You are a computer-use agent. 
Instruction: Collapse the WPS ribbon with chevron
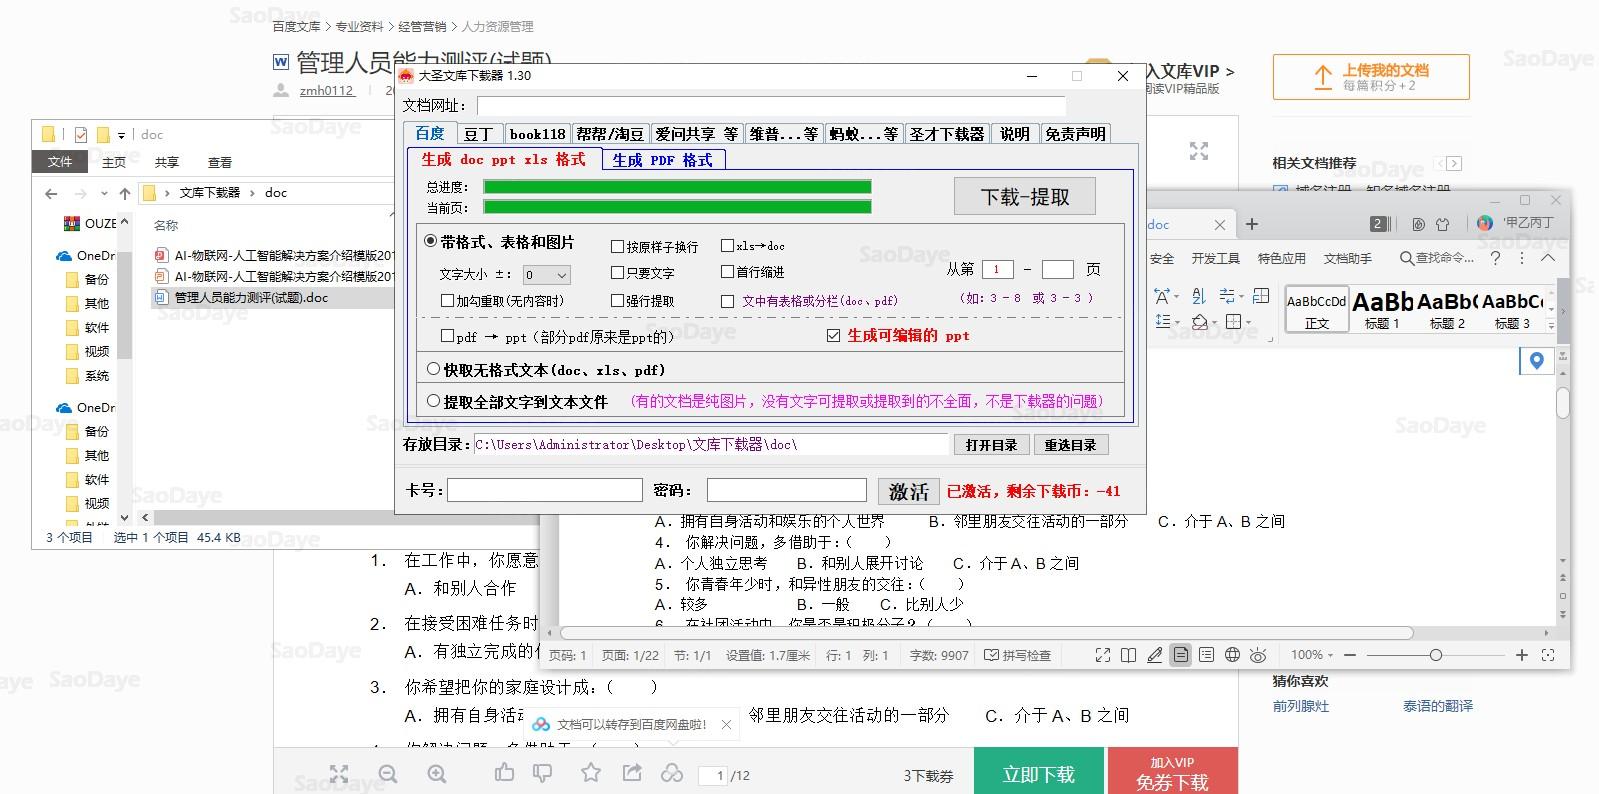pos(1548,258)
